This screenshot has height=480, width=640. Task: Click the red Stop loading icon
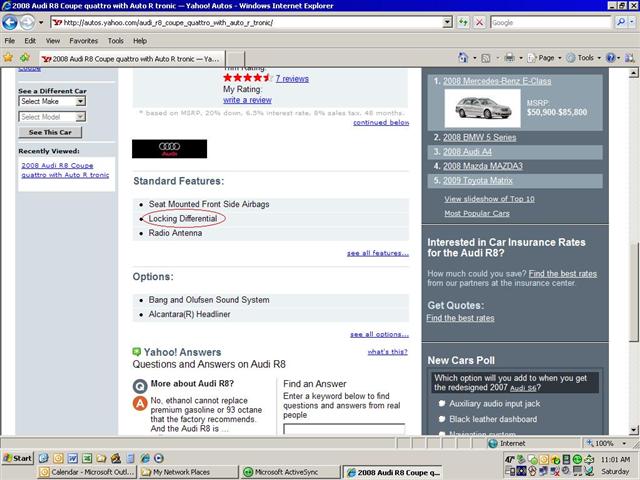(480, 22)
